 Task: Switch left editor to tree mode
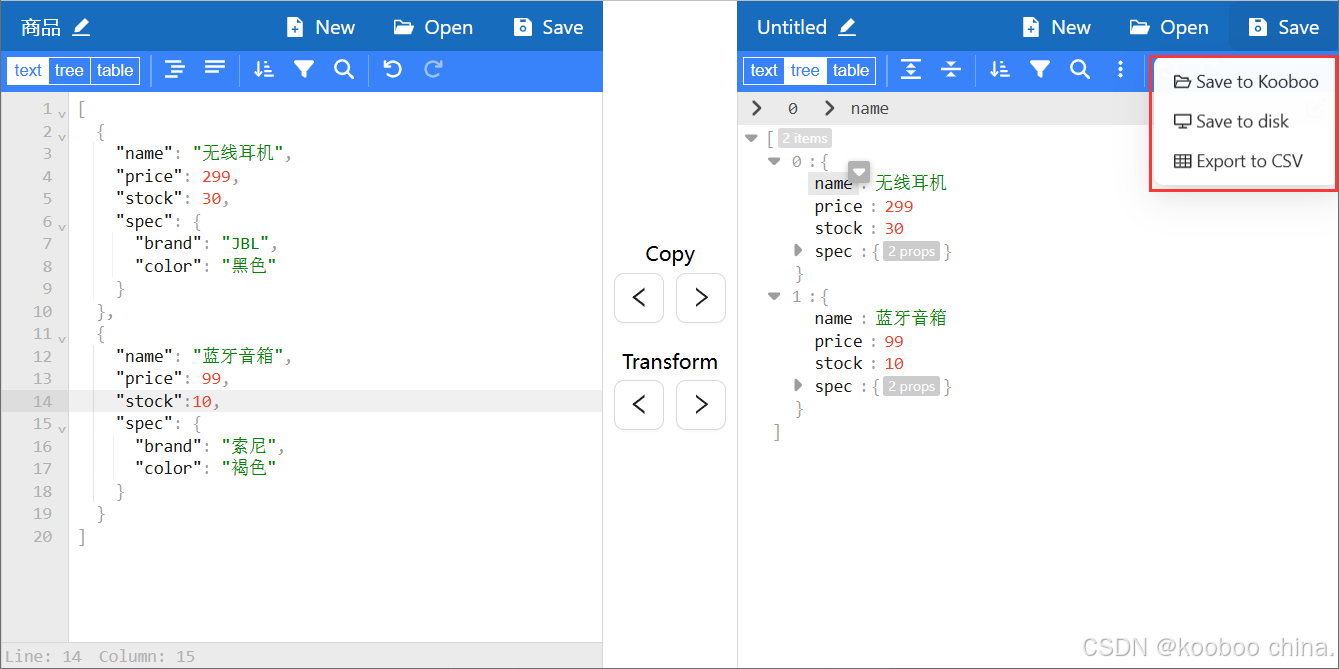pyautogui.click(x=69, y=70)
